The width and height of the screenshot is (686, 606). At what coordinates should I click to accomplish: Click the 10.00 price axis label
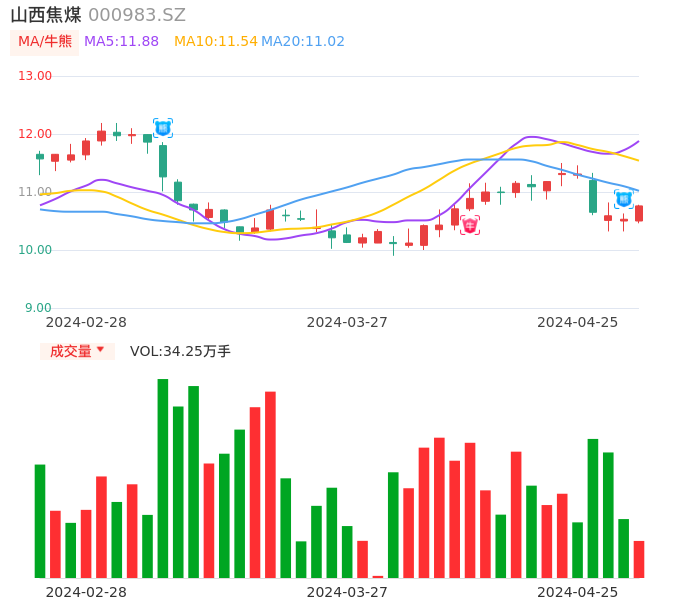35,250
